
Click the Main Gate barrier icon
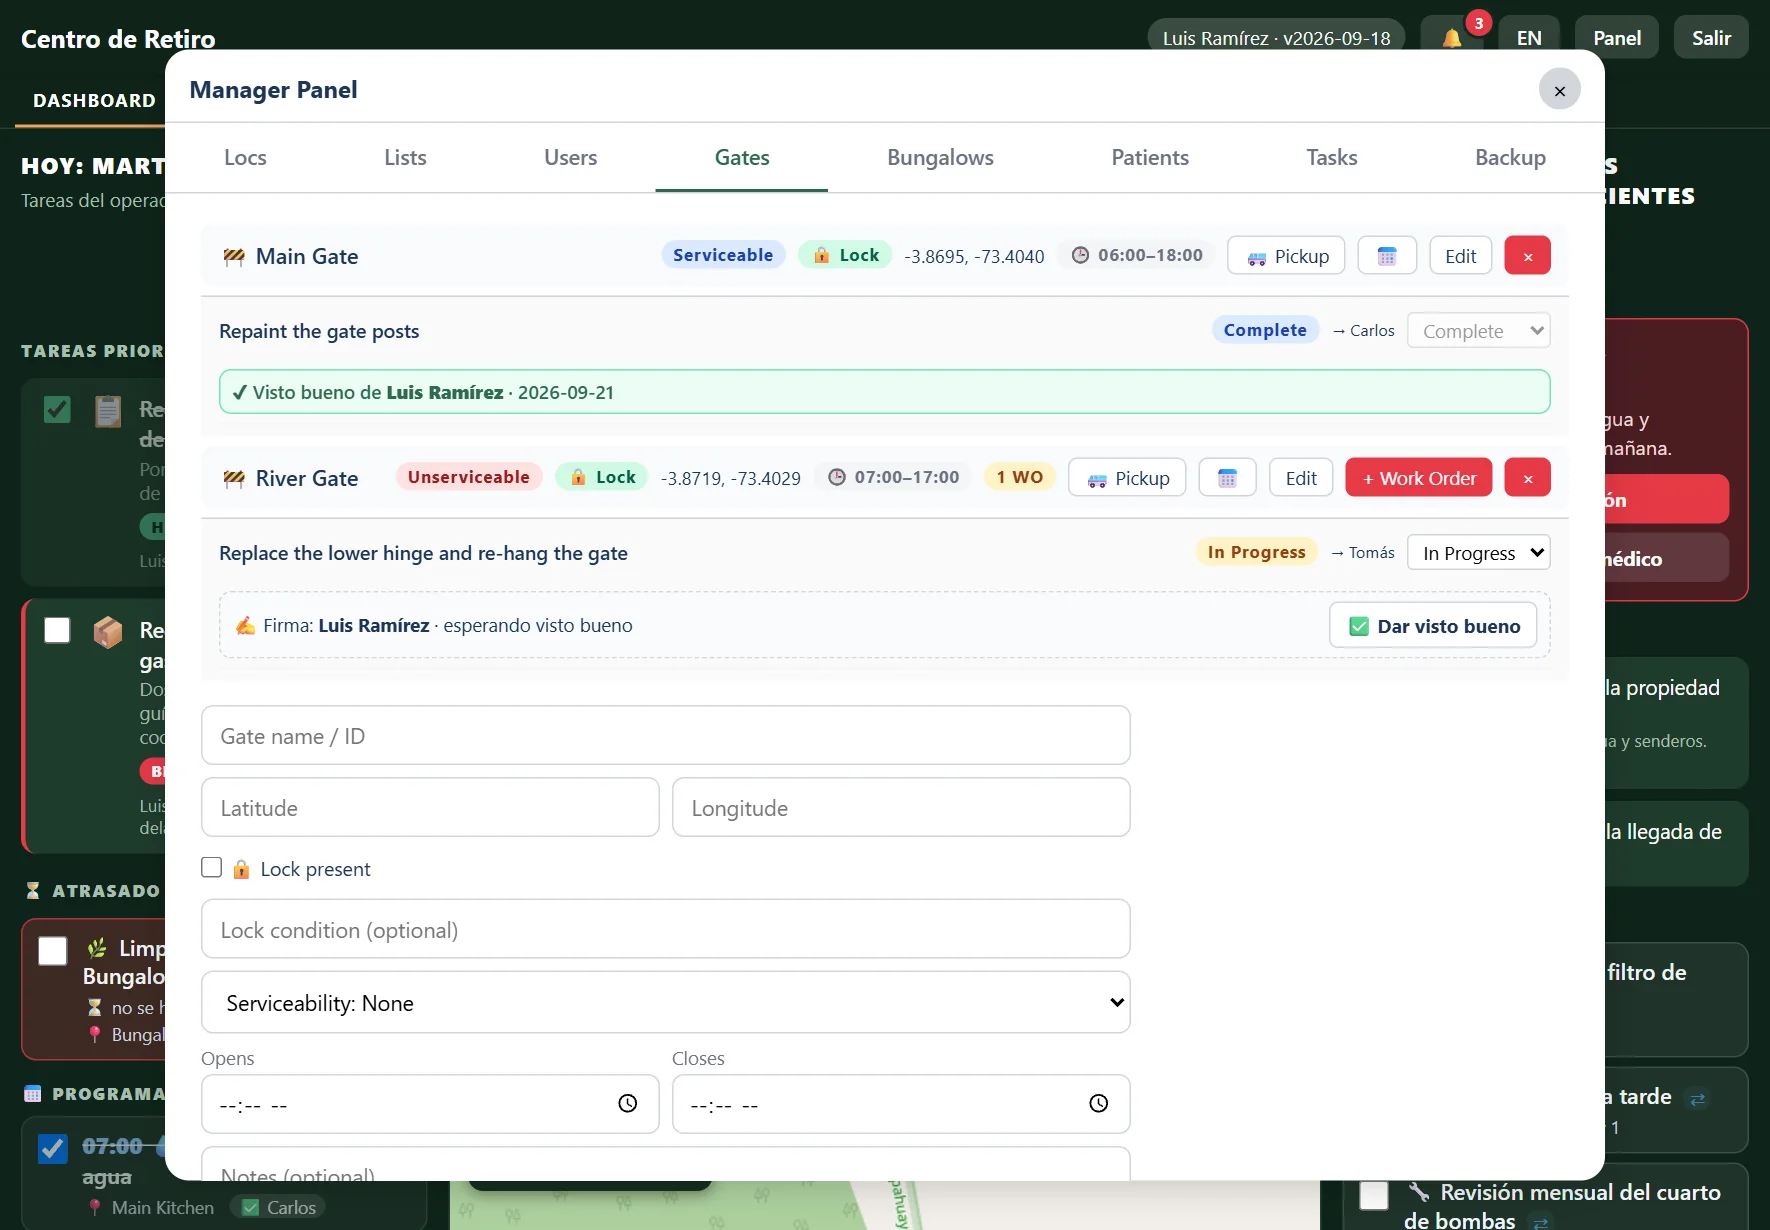(234, 256)
